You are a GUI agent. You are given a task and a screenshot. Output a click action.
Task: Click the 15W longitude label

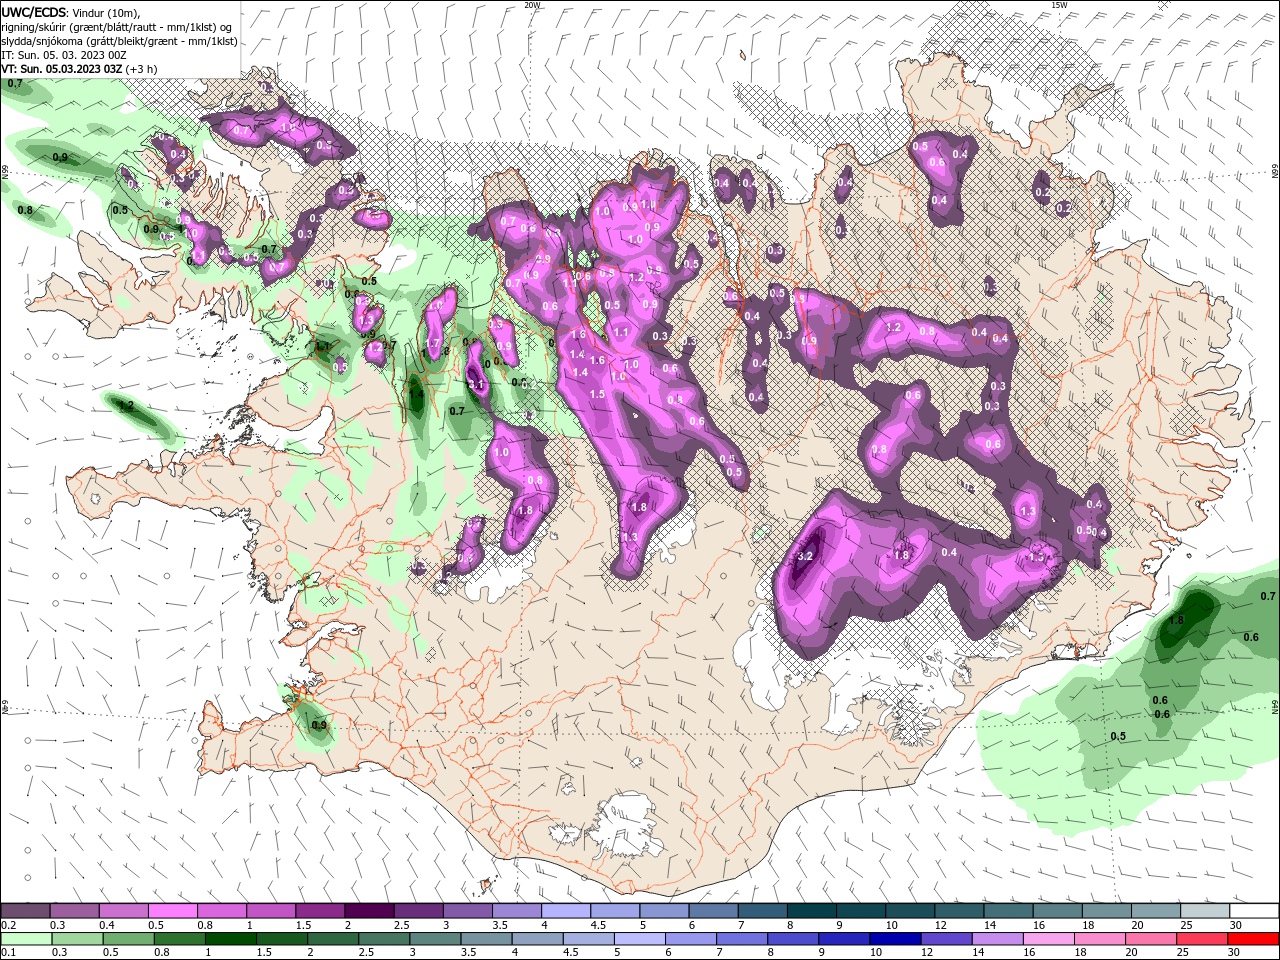coord(1059,5)
